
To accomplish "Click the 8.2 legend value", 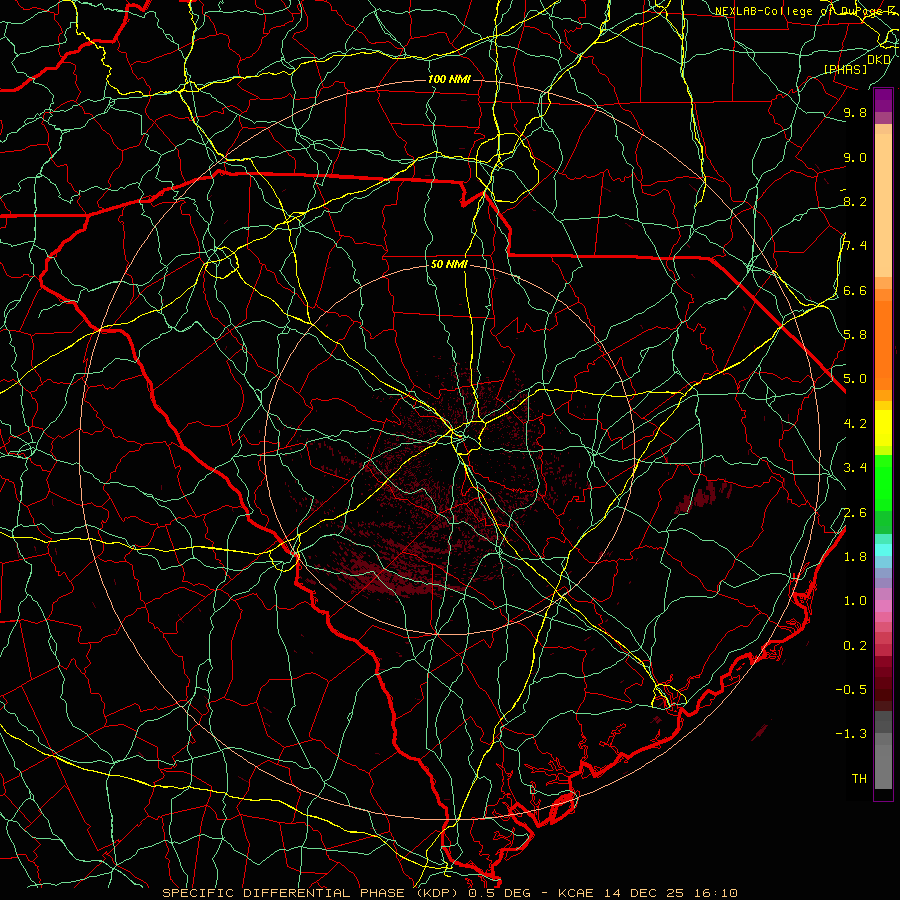I will pos(855,201).
